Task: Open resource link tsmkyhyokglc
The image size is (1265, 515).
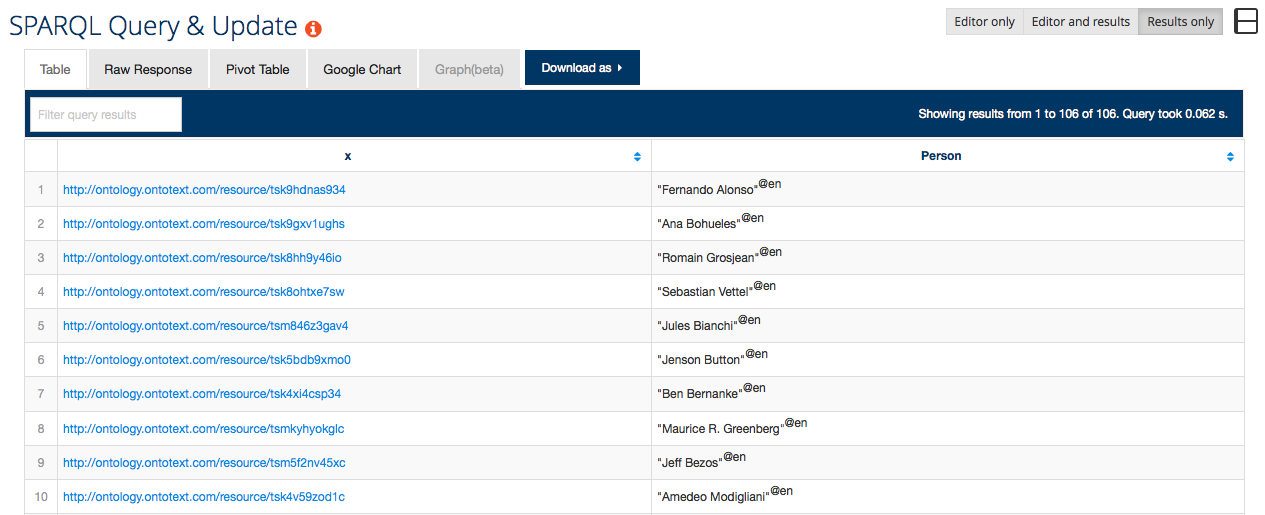Action: [204, 428]
